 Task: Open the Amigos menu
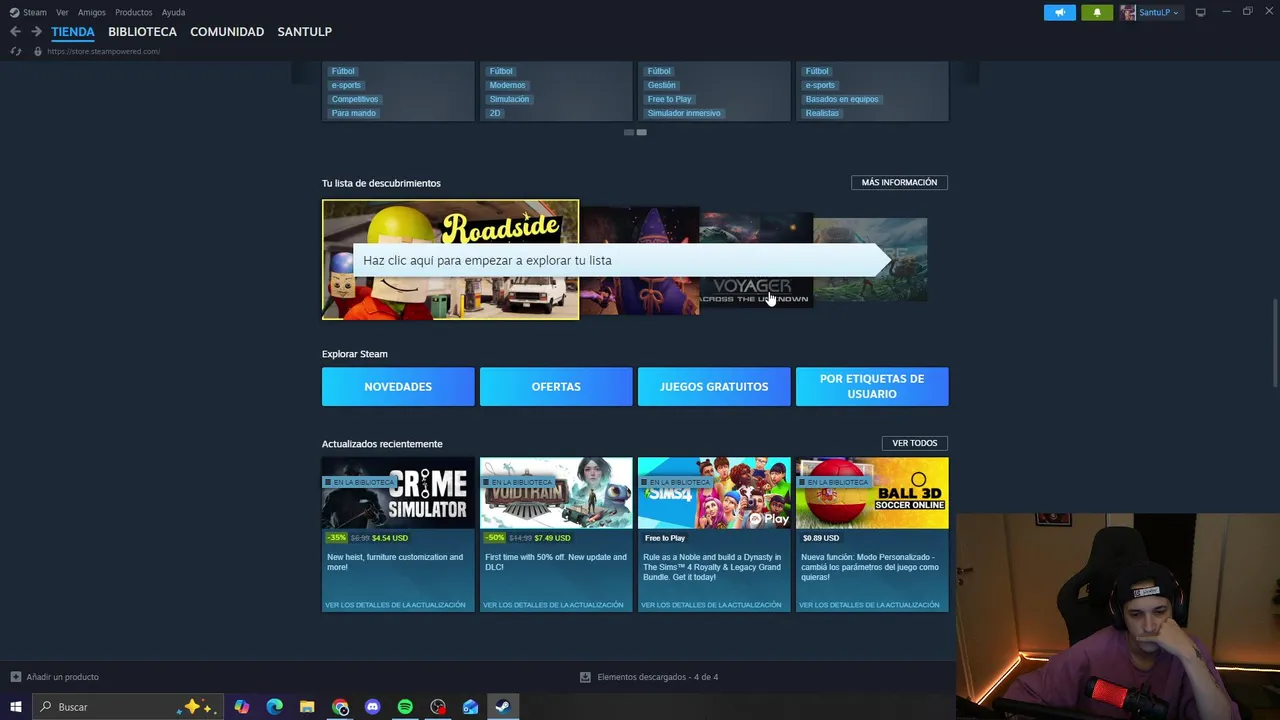pyautogui.click(x=92, y=12)
